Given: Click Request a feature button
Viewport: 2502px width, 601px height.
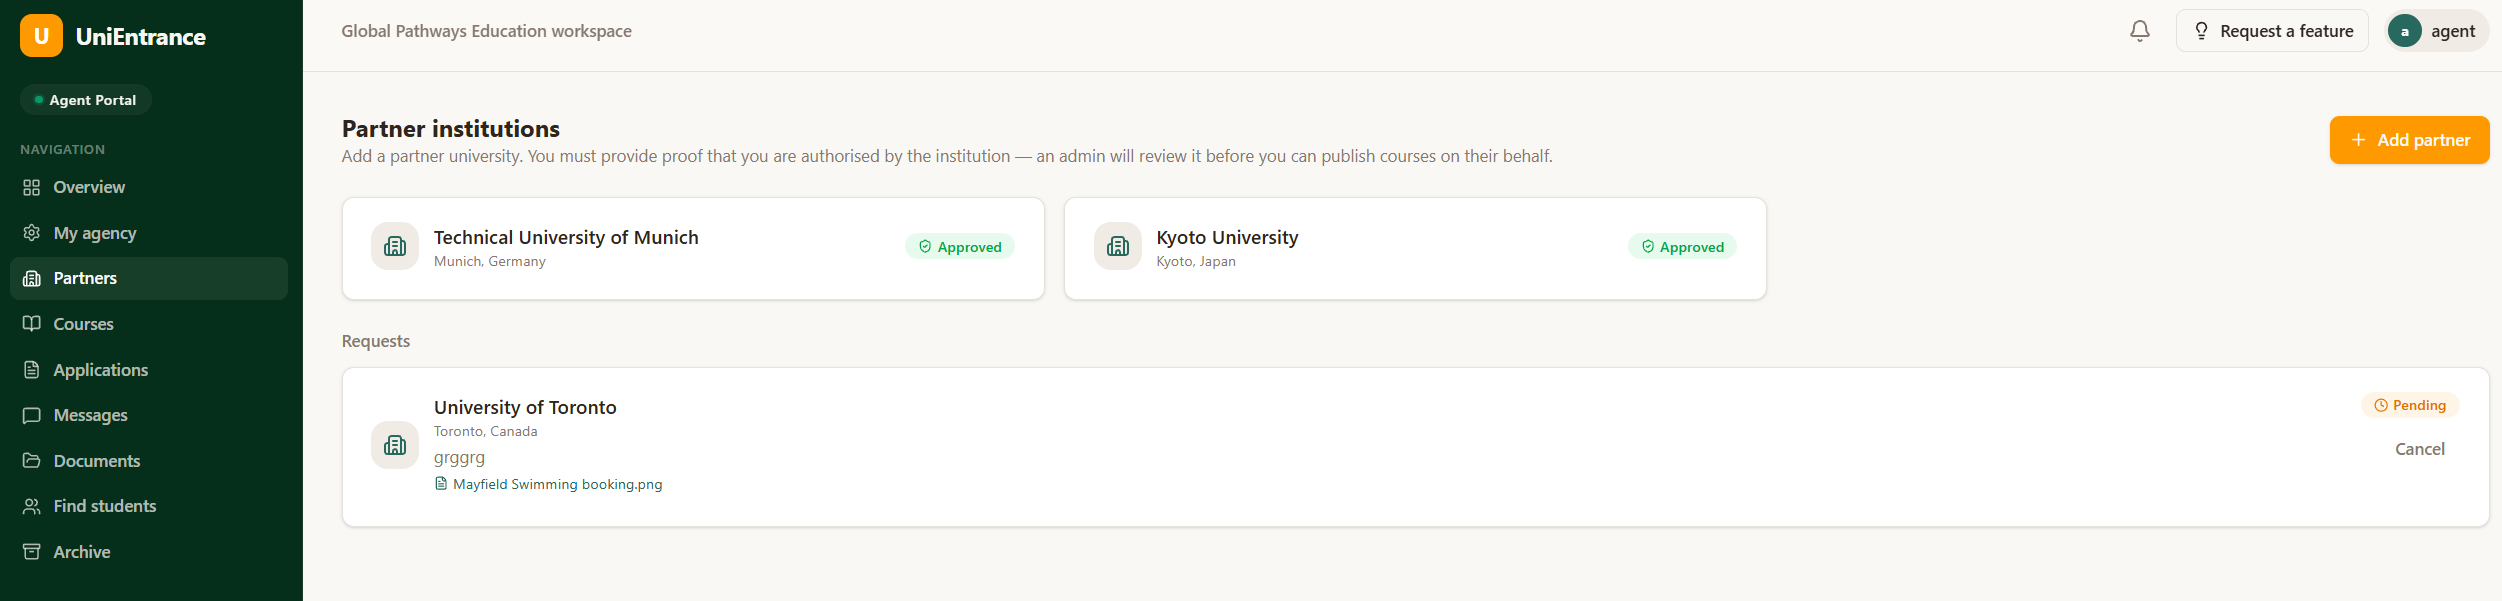Looking at the screenshot, I should coord(2272,31).
